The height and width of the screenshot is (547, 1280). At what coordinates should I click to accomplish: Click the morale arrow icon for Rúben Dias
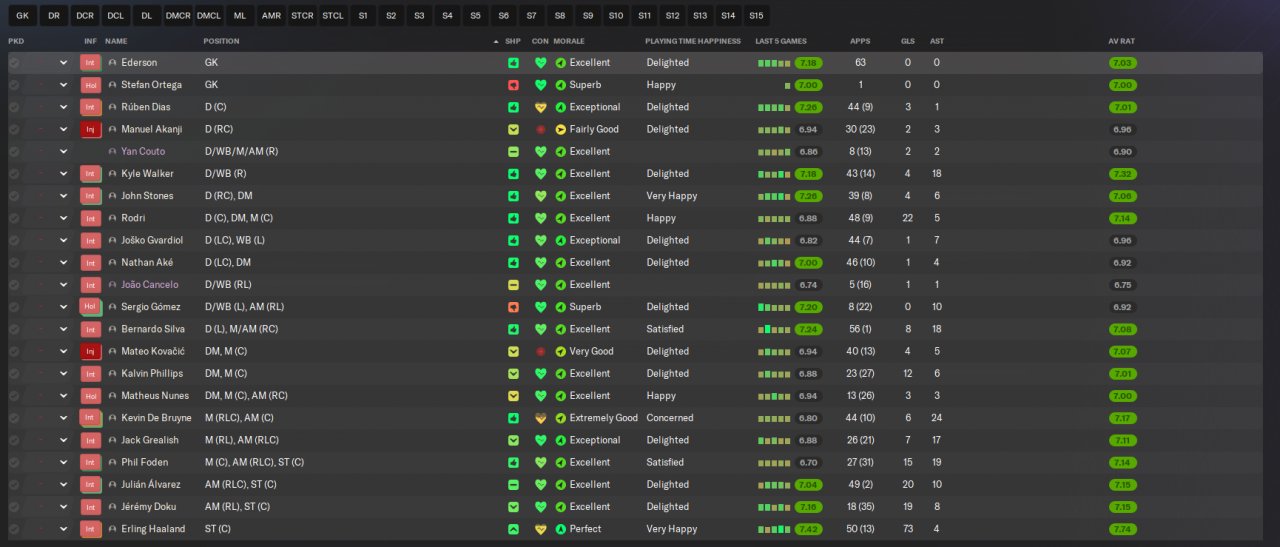click(561, 107)
